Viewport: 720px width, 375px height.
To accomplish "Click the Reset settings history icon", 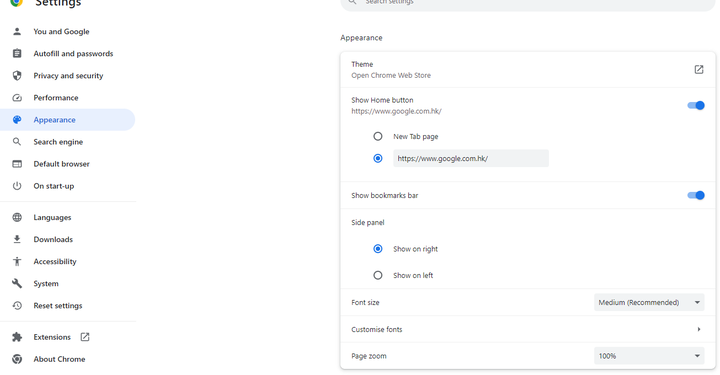I will (x=17, y=306).
